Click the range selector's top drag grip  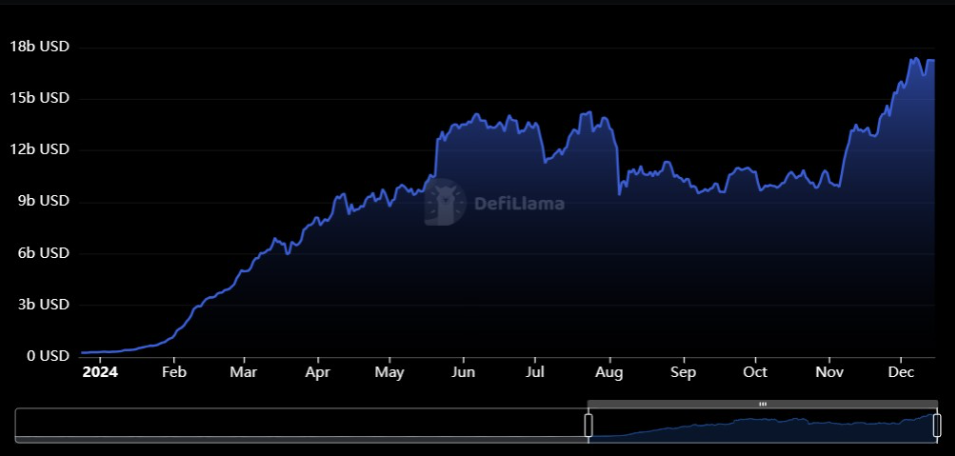coord(762,404)
